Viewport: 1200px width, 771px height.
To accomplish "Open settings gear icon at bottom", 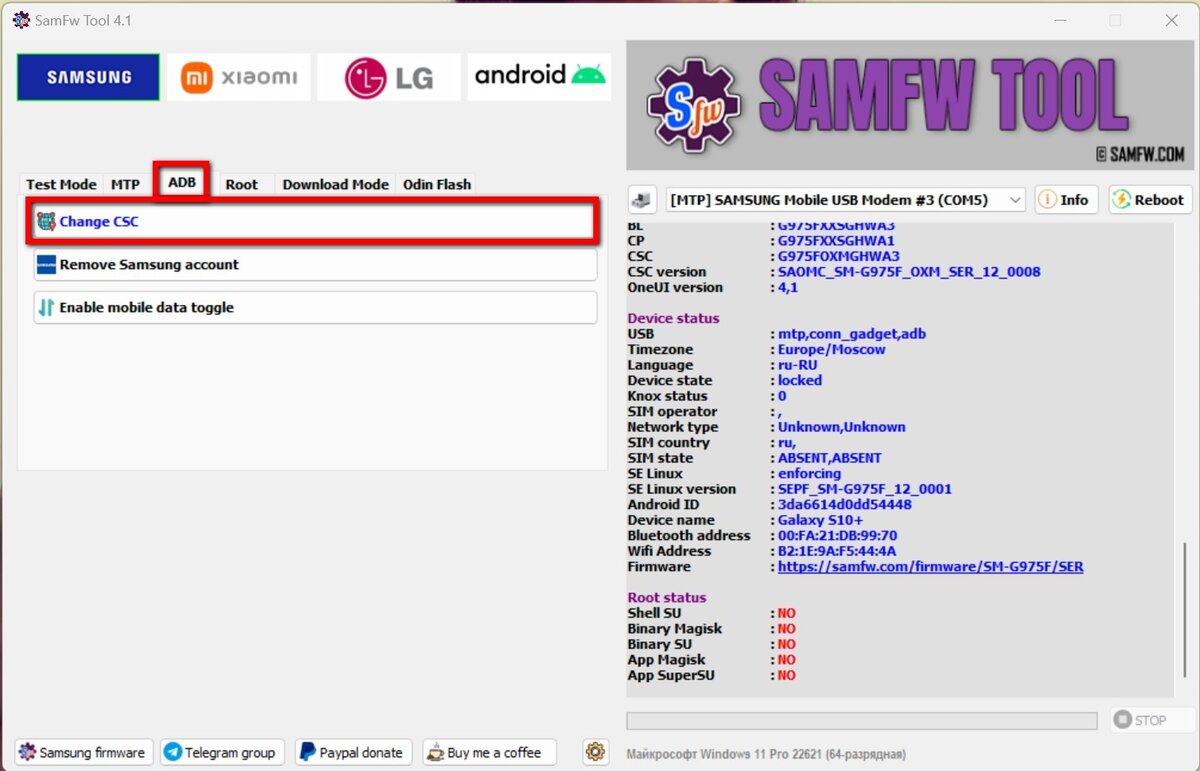I will point(596,752).
